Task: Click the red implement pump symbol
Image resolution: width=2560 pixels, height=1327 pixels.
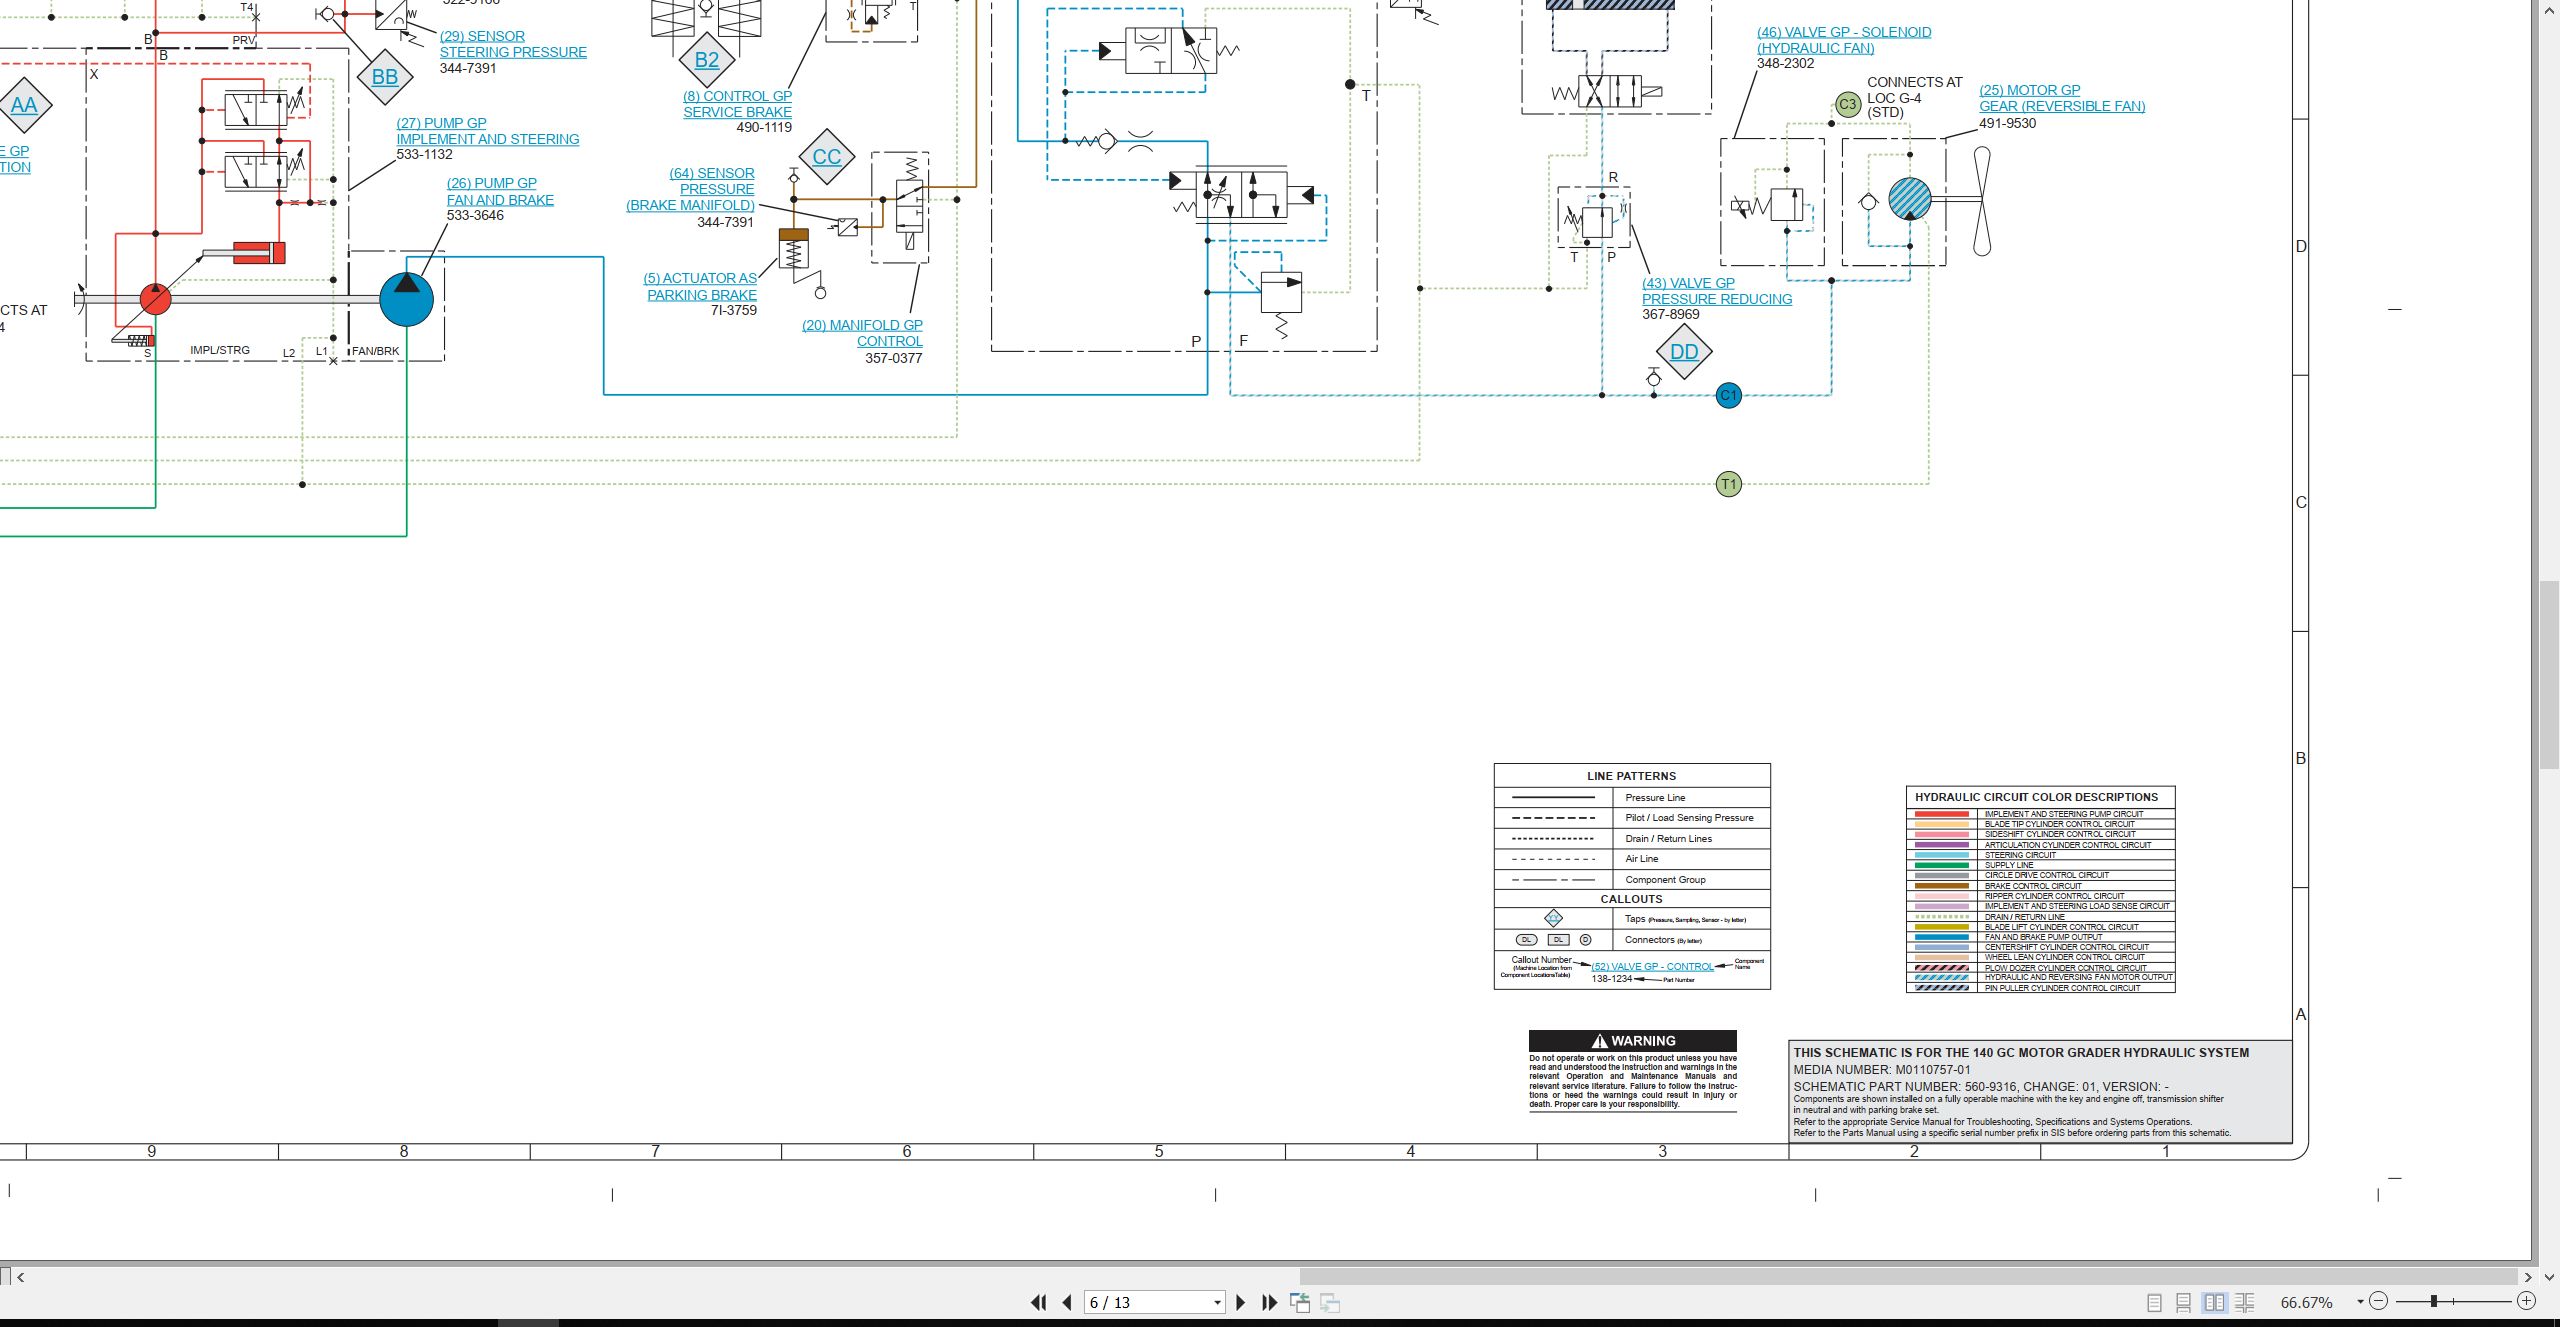Action: 155,299
